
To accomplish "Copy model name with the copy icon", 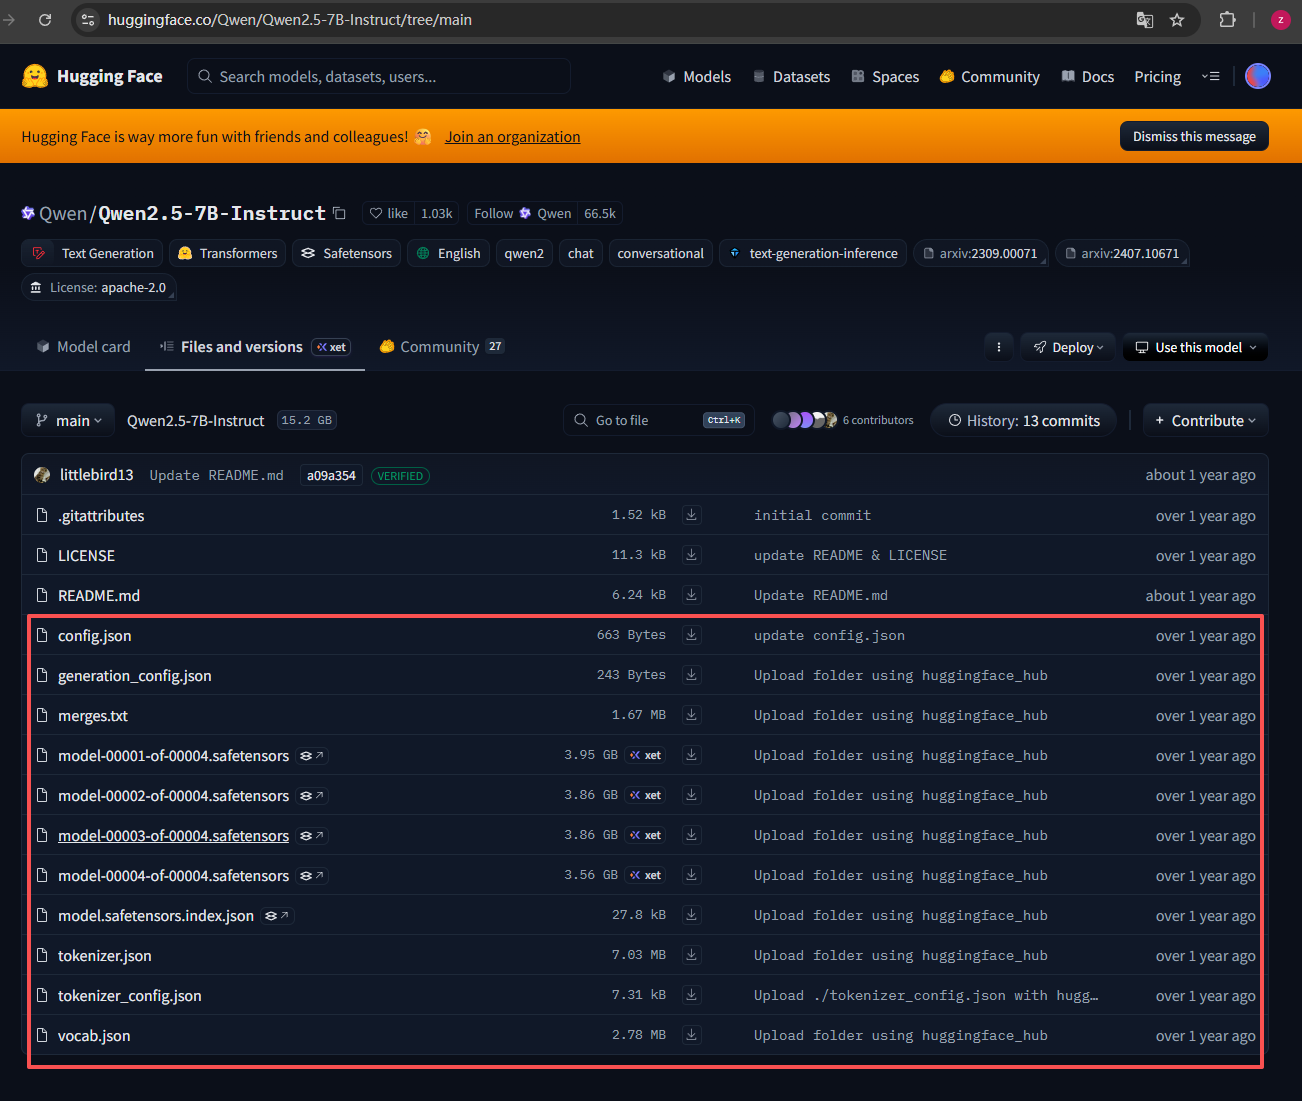I will tap(340, 213).
